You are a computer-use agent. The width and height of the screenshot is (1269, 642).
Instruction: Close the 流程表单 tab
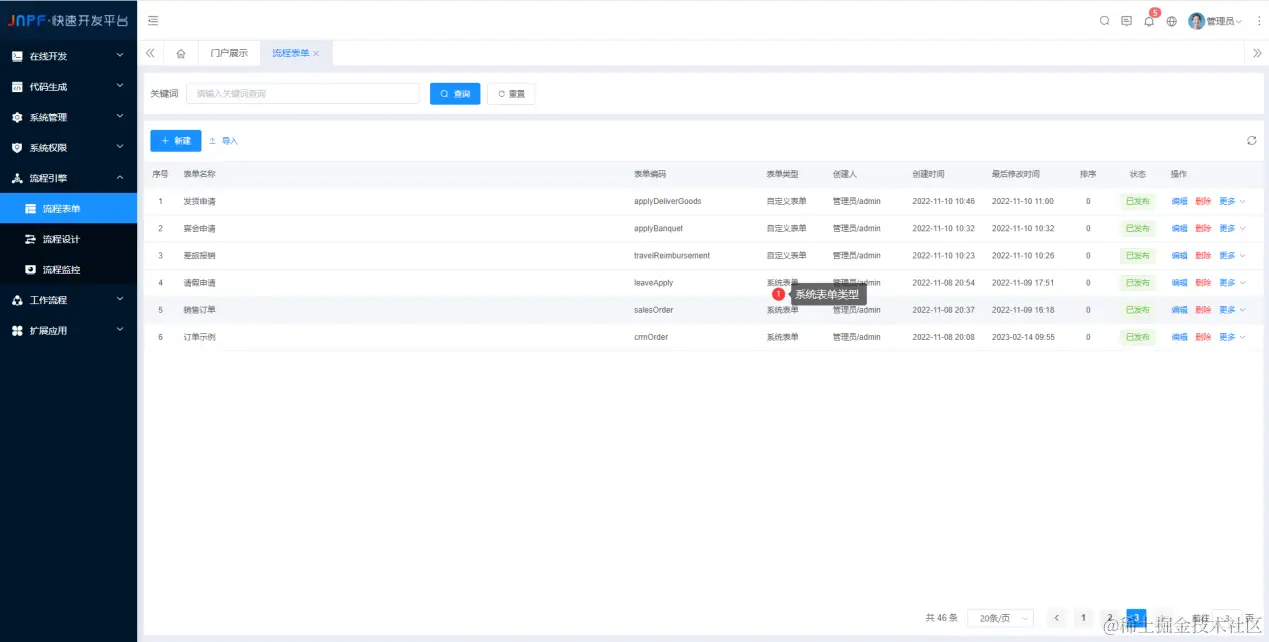316,53
